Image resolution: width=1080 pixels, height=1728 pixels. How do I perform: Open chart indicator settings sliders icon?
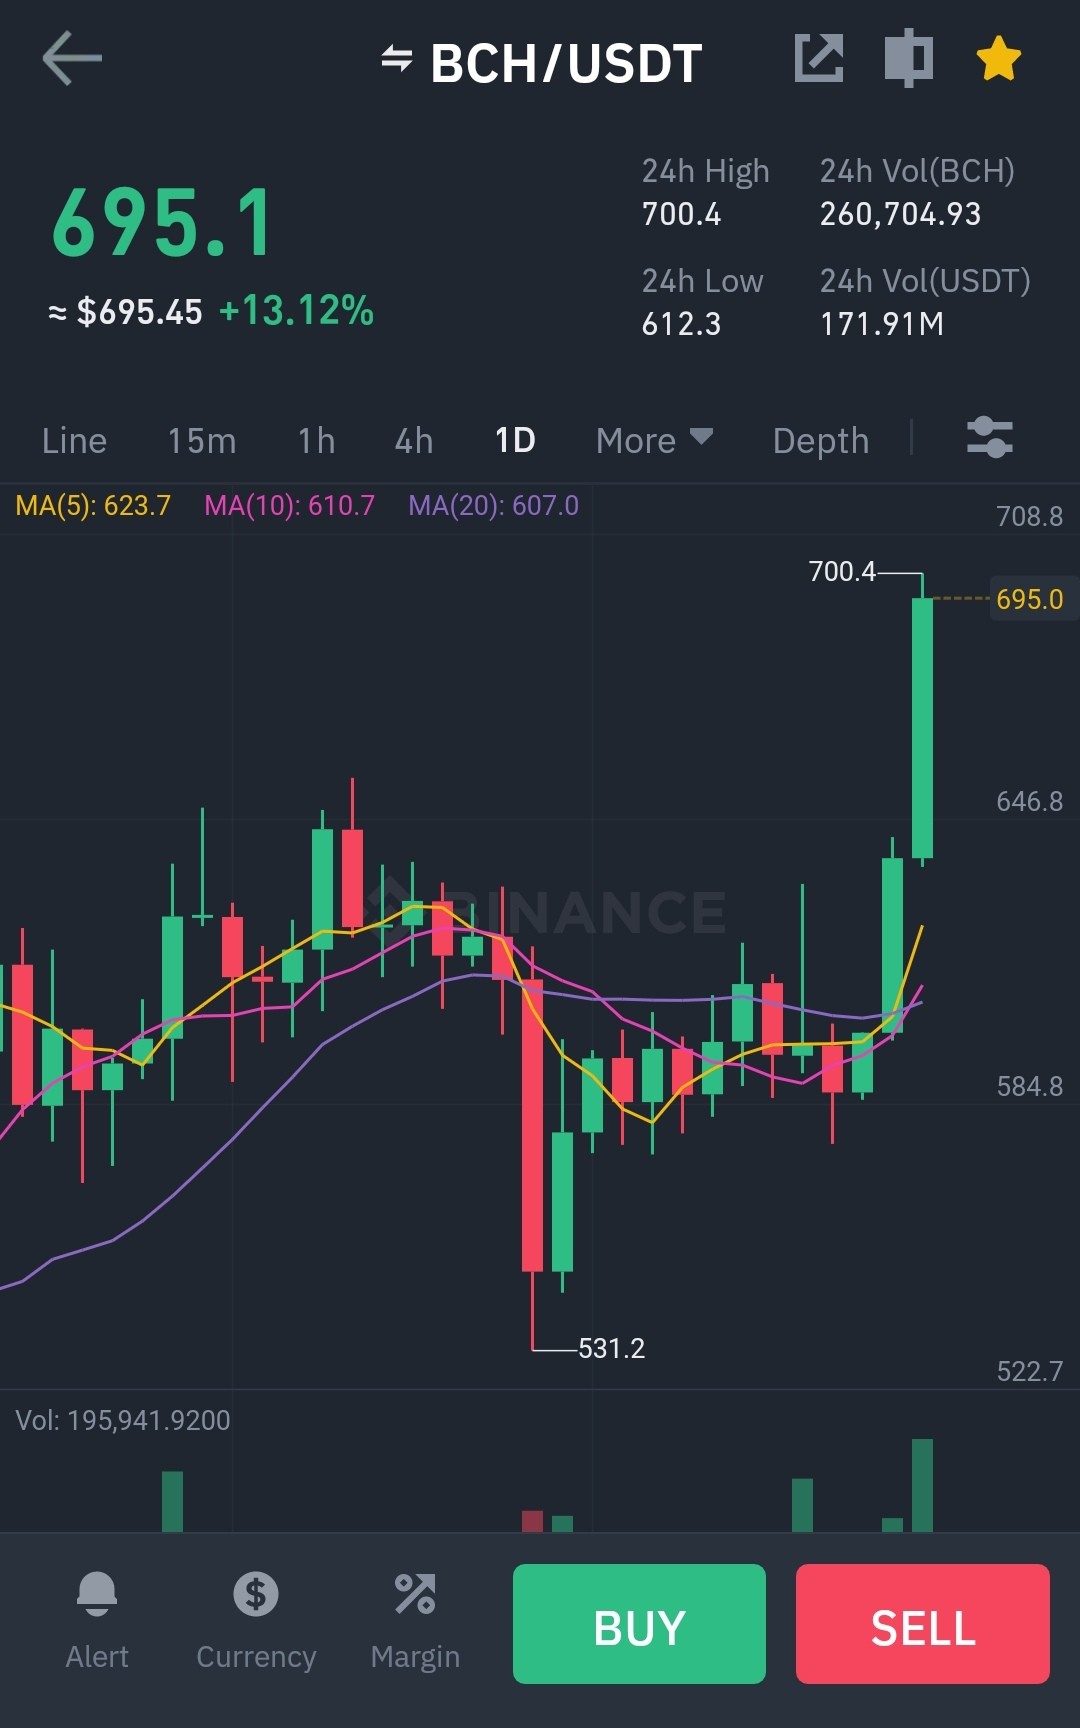pos(990,437)
